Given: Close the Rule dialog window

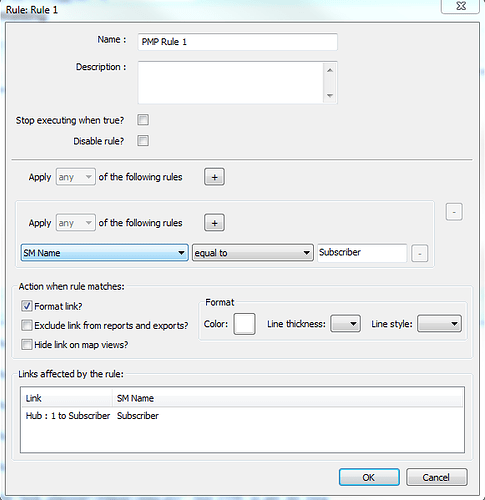Looking at the screenshot, I should point(460,6).
